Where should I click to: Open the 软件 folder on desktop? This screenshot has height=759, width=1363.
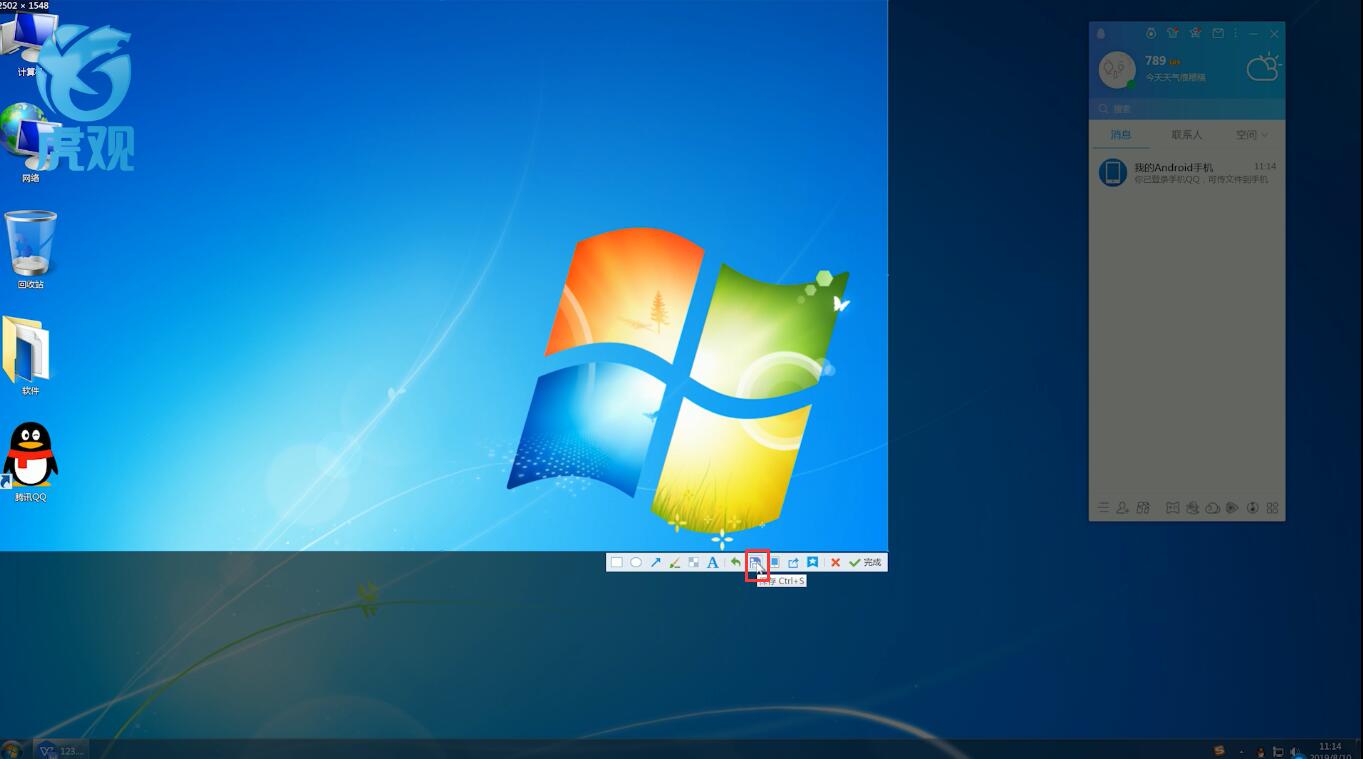[x=29, y=356]
